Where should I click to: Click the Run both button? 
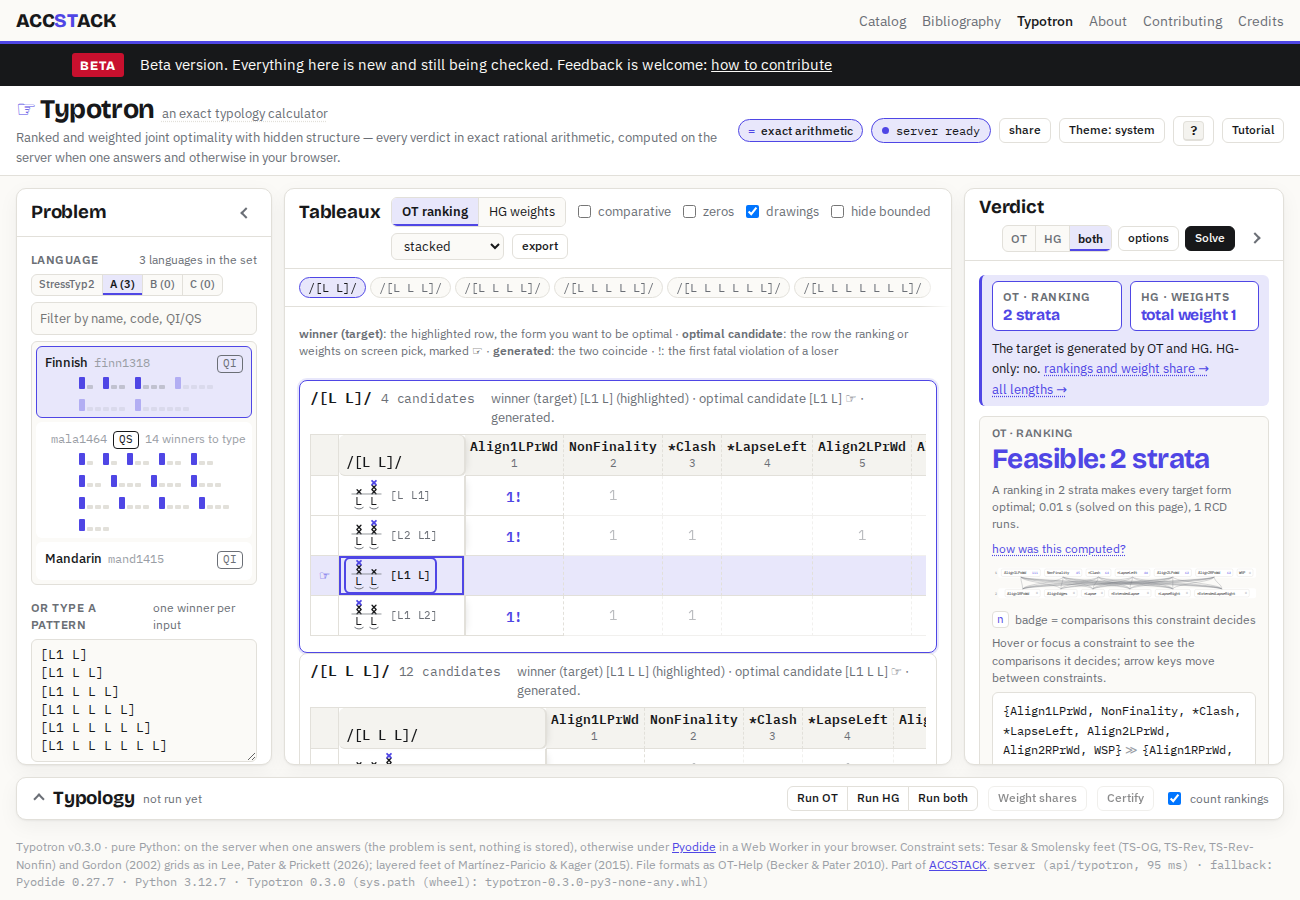tap(943, 798)
